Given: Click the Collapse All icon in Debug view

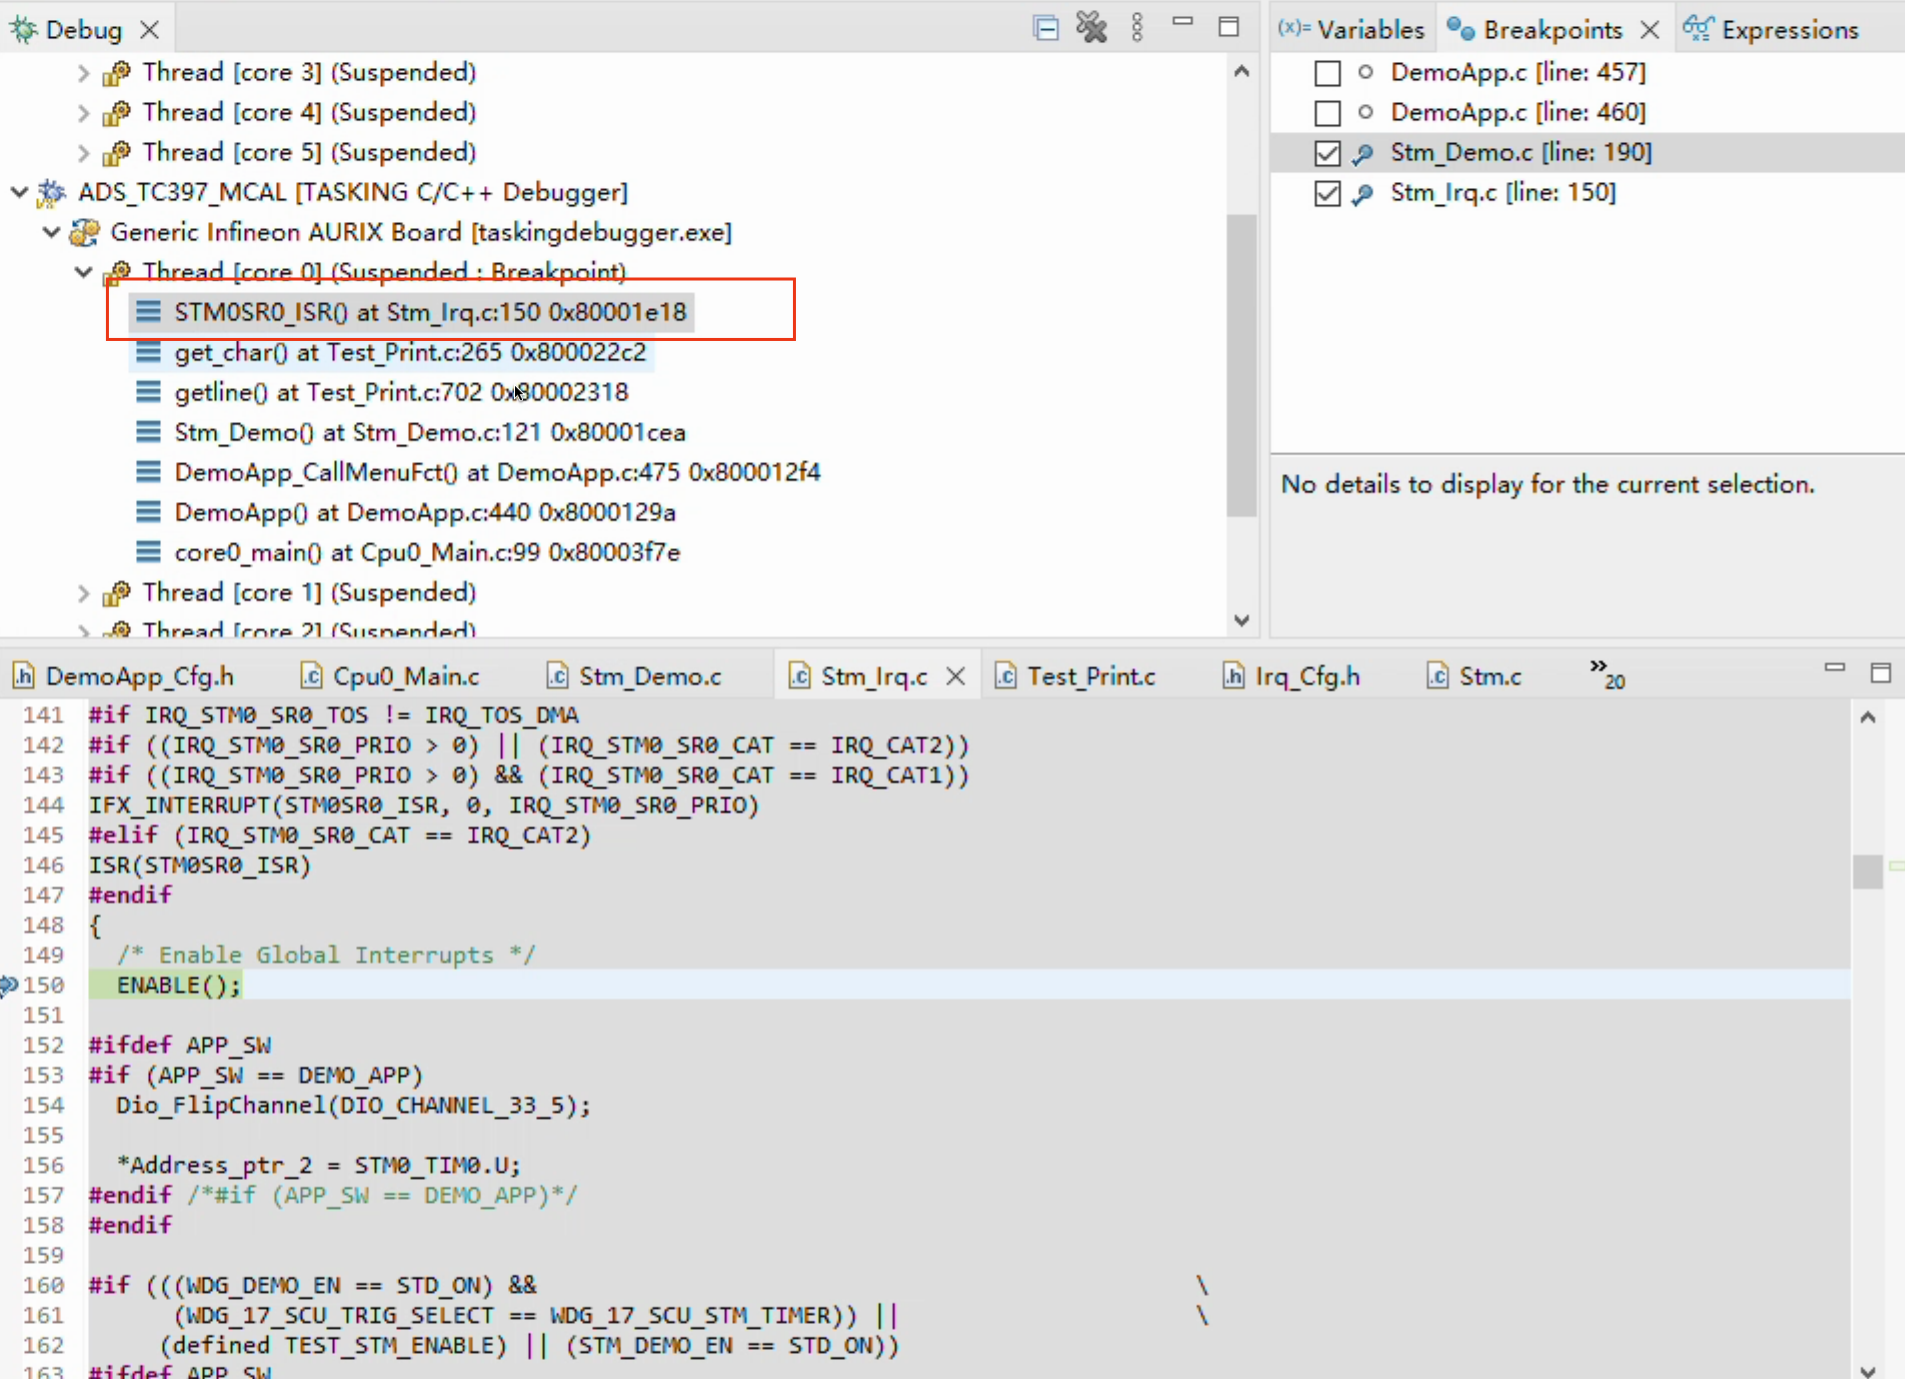Looking at the screenshot, I should click(x=1046, y=28).
